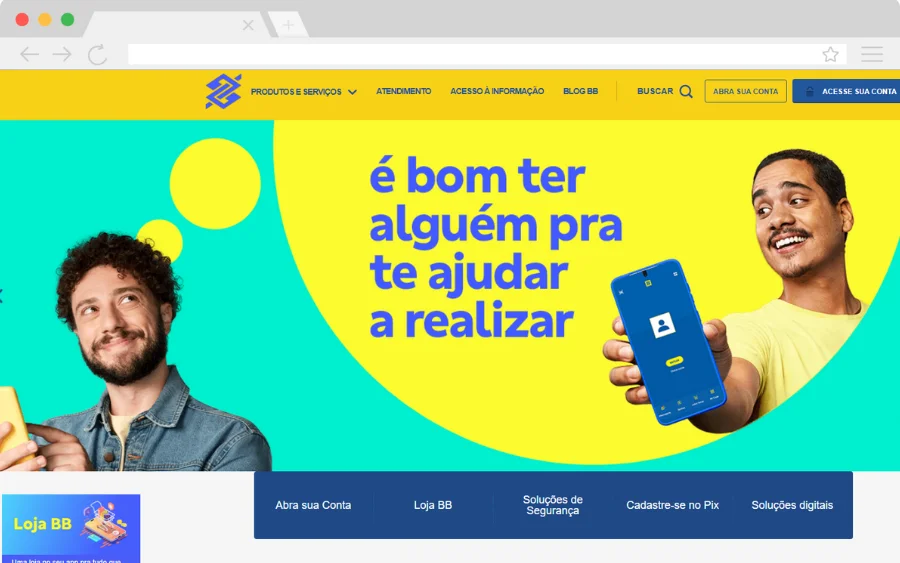Close the current browser tab
The height and width of the screenshot is (563, 900).
(248, 25)
